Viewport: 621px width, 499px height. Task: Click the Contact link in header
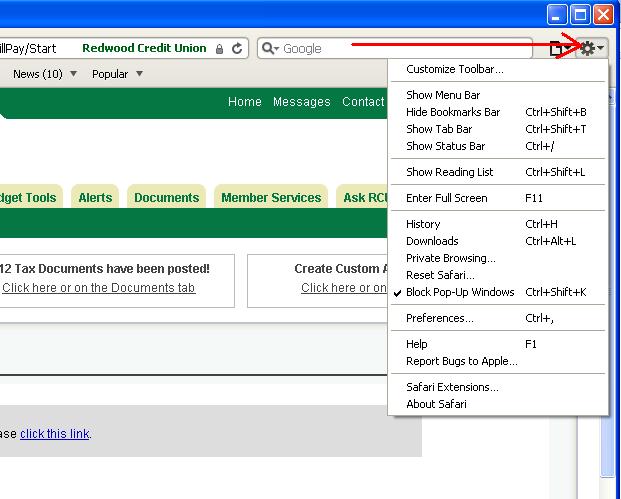364,102
